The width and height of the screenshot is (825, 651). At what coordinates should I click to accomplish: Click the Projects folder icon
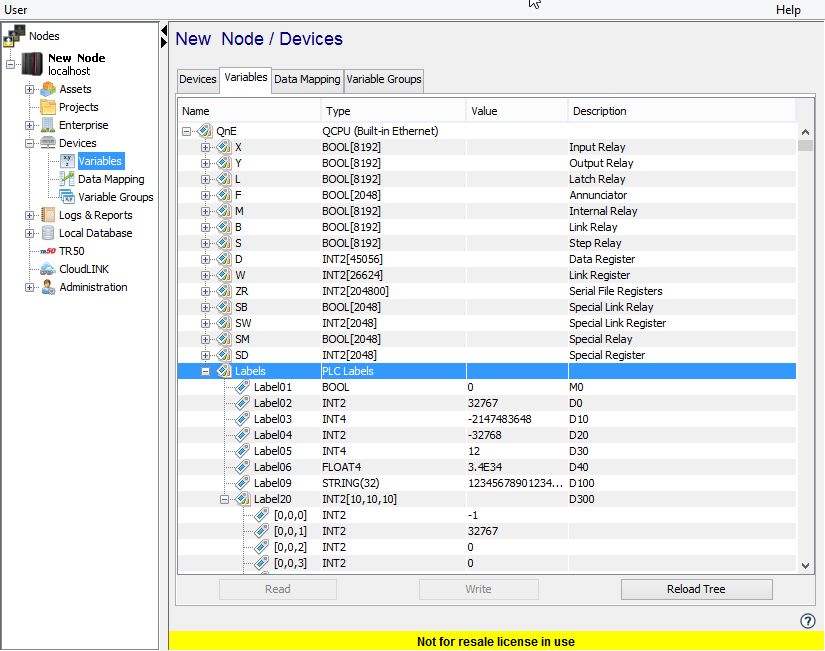click(48, 107)
